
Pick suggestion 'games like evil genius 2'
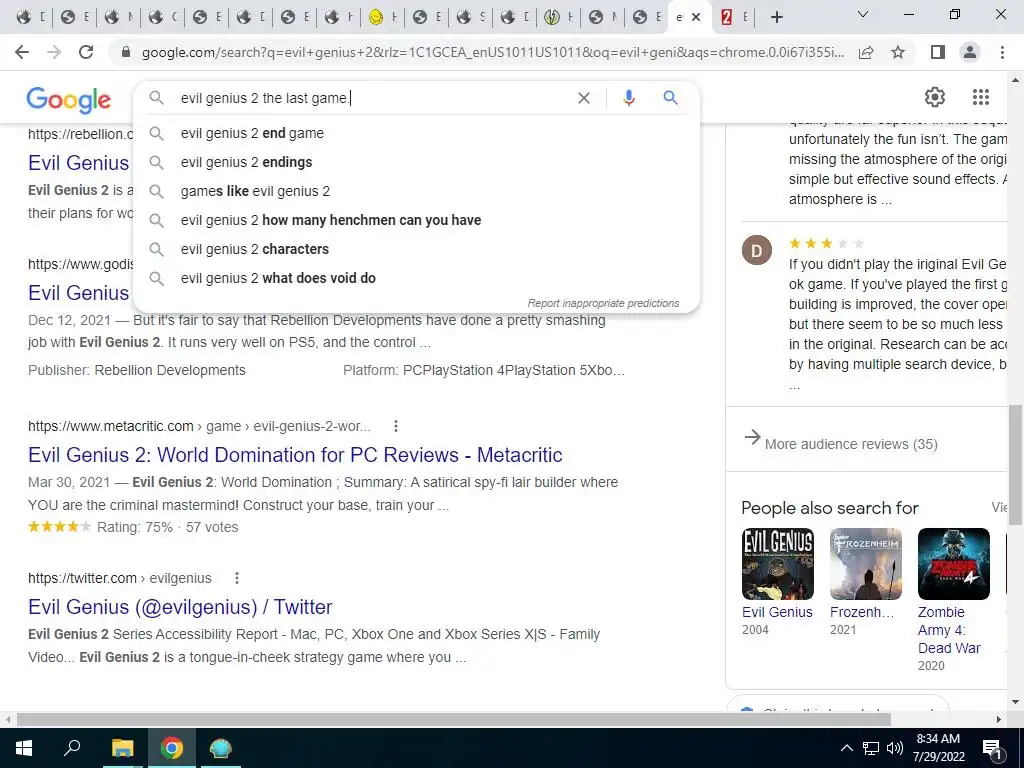417,191
